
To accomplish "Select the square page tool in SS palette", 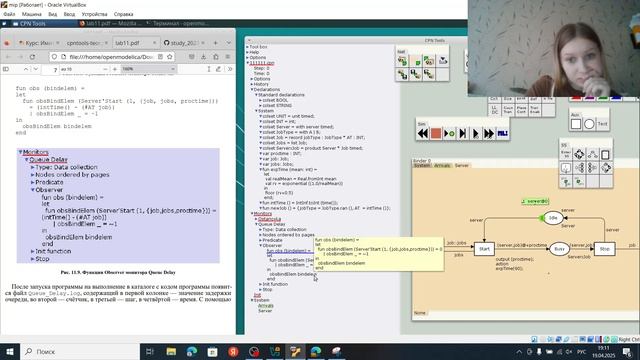I will (x=606, y=154).
